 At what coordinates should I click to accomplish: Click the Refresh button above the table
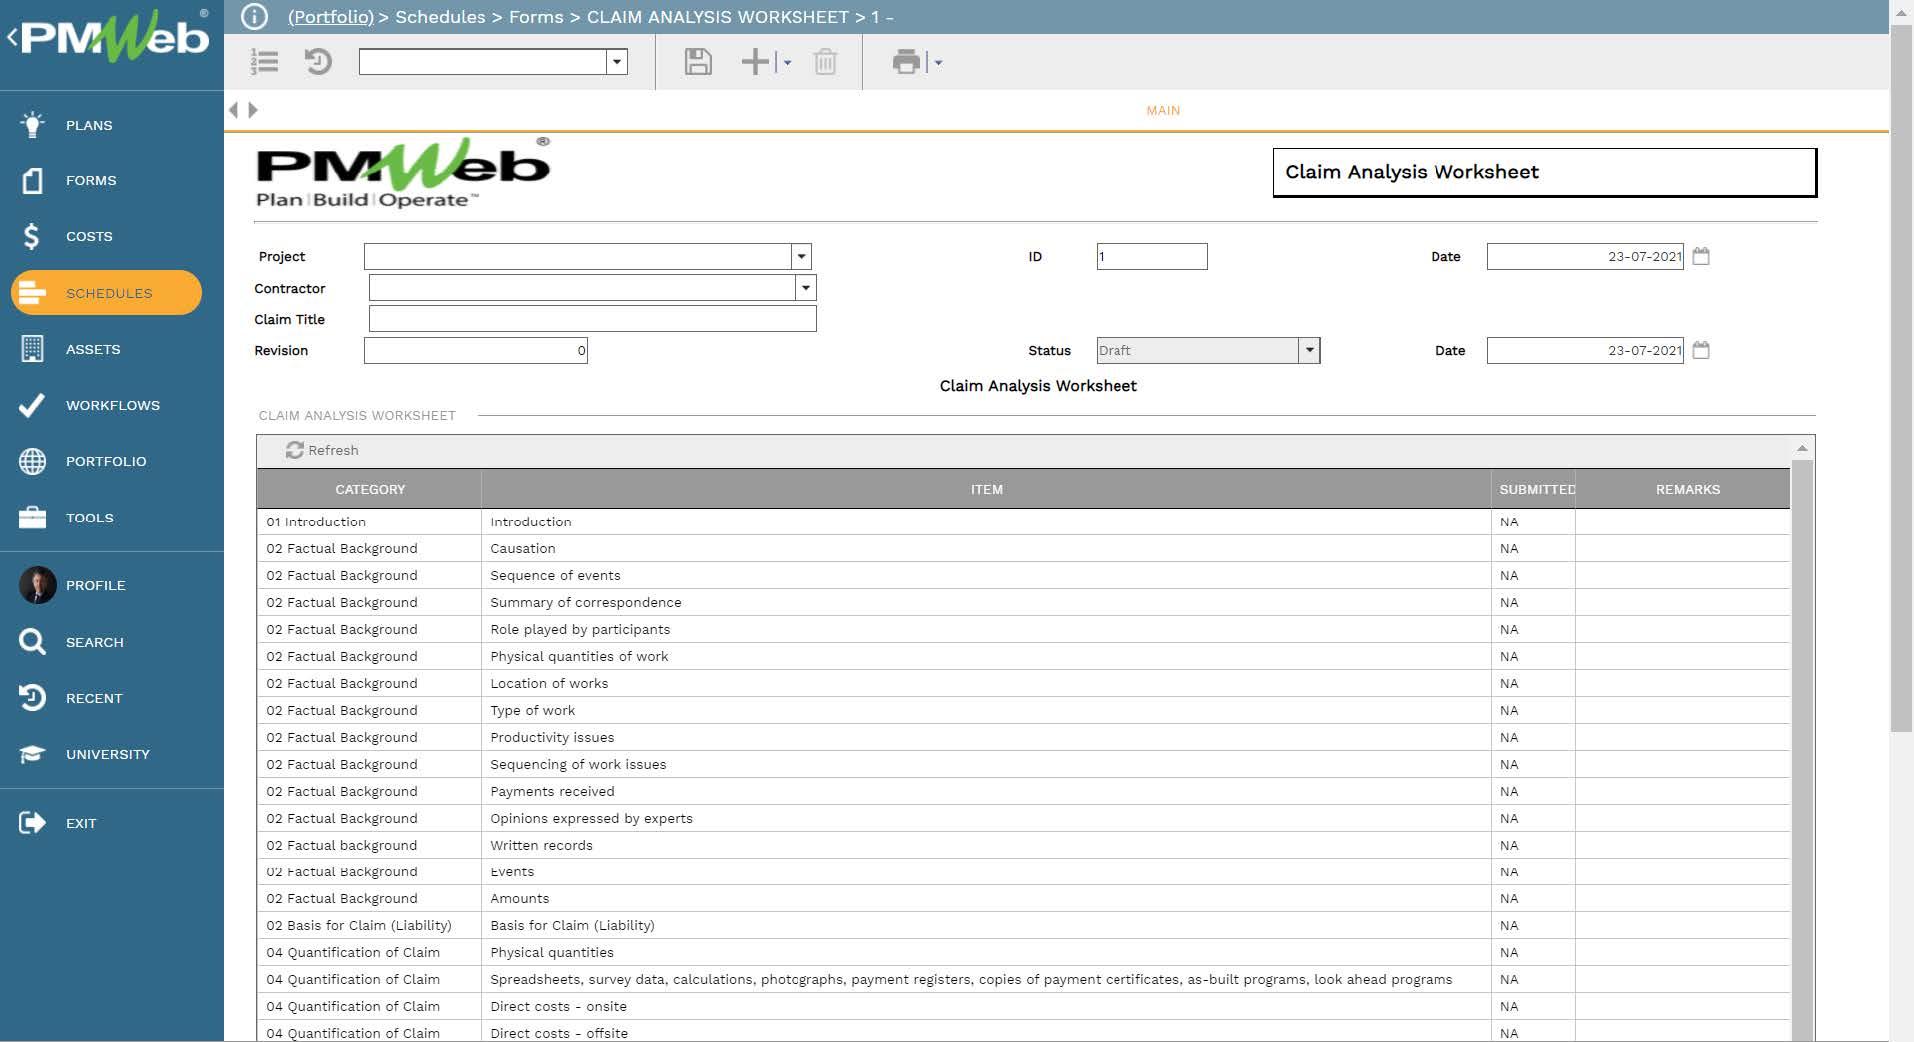tap(322, 451)
